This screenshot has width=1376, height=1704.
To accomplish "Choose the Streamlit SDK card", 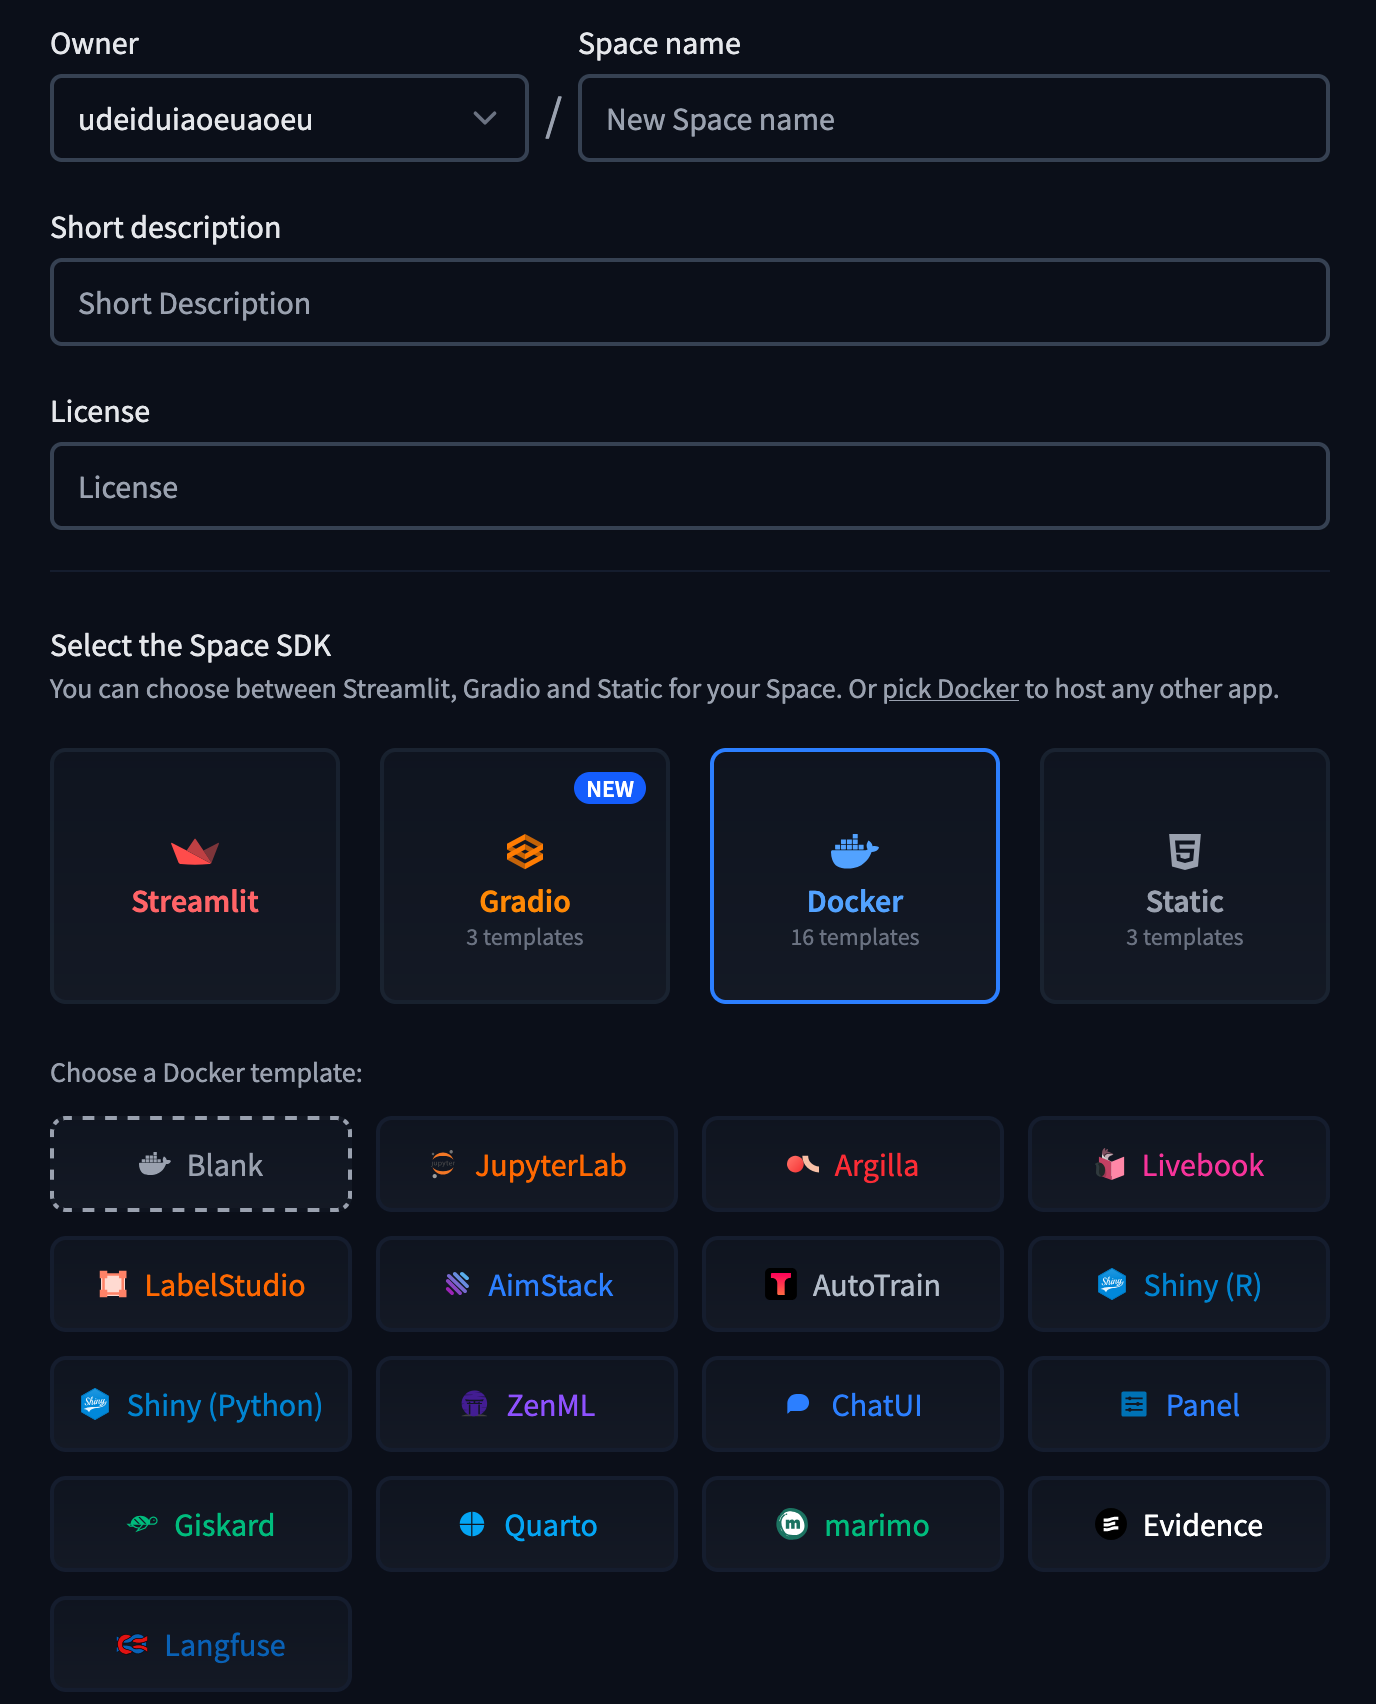I will (195, 876).
